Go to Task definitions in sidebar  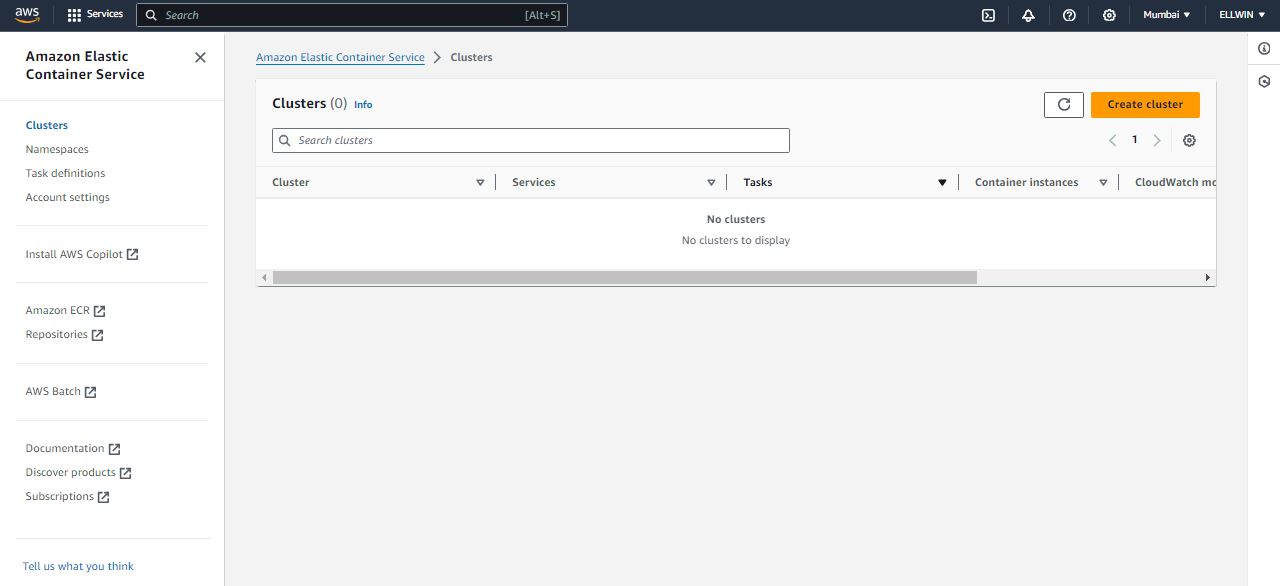[x=65, y=173]
